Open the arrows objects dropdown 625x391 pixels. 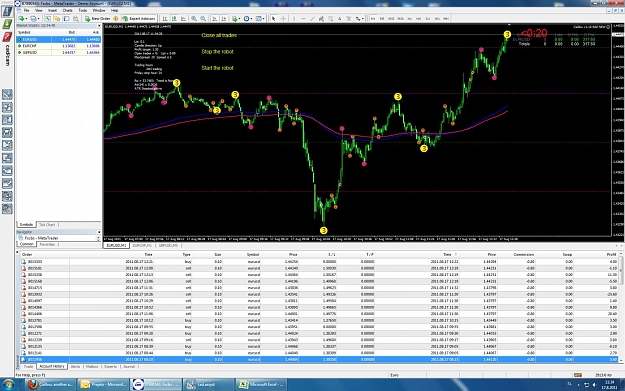[363, 19]
